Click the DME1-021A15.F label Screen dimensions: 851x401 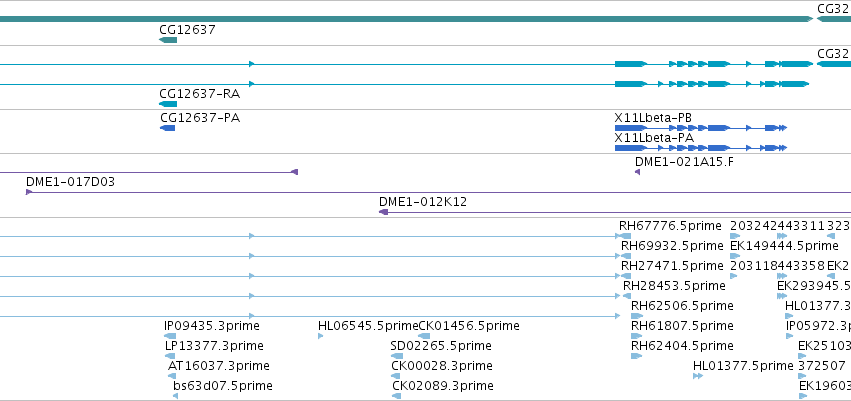pyautogui.click(x=684, y=161)
